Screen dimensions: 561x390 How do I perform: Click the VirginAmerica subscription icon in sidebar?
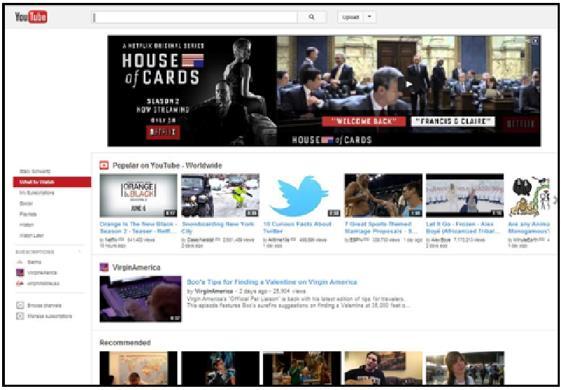click(20, 273)
